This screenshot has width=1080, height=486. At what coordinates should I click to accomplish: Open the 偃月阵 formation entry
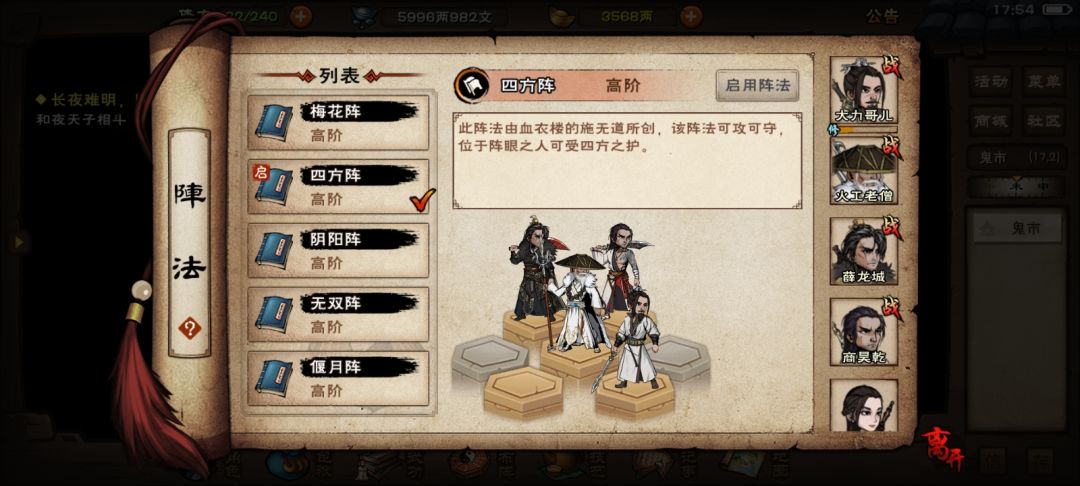click(x=338, y=379)
